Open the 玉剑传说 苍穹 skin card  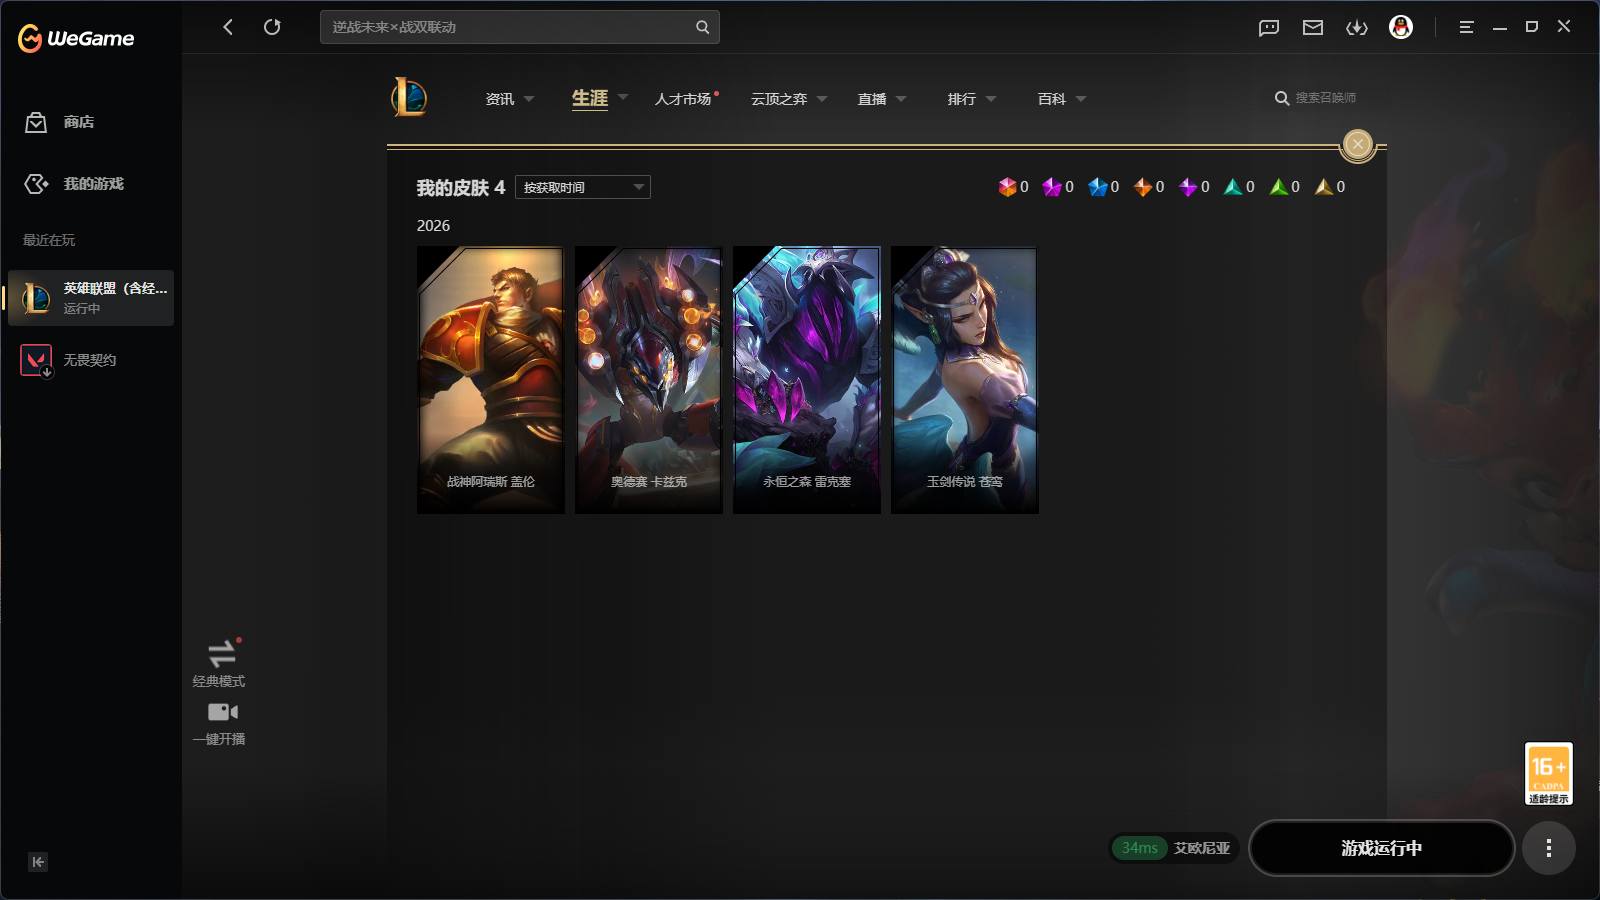965,380
